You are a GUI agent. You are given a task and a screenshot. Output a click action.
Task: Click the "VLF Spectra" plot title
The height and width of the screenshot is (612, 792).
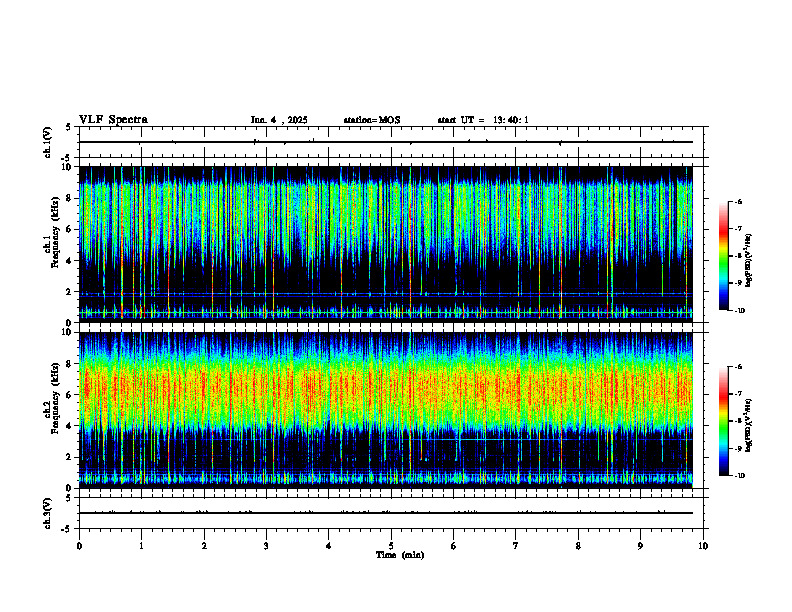click(113, 120)
